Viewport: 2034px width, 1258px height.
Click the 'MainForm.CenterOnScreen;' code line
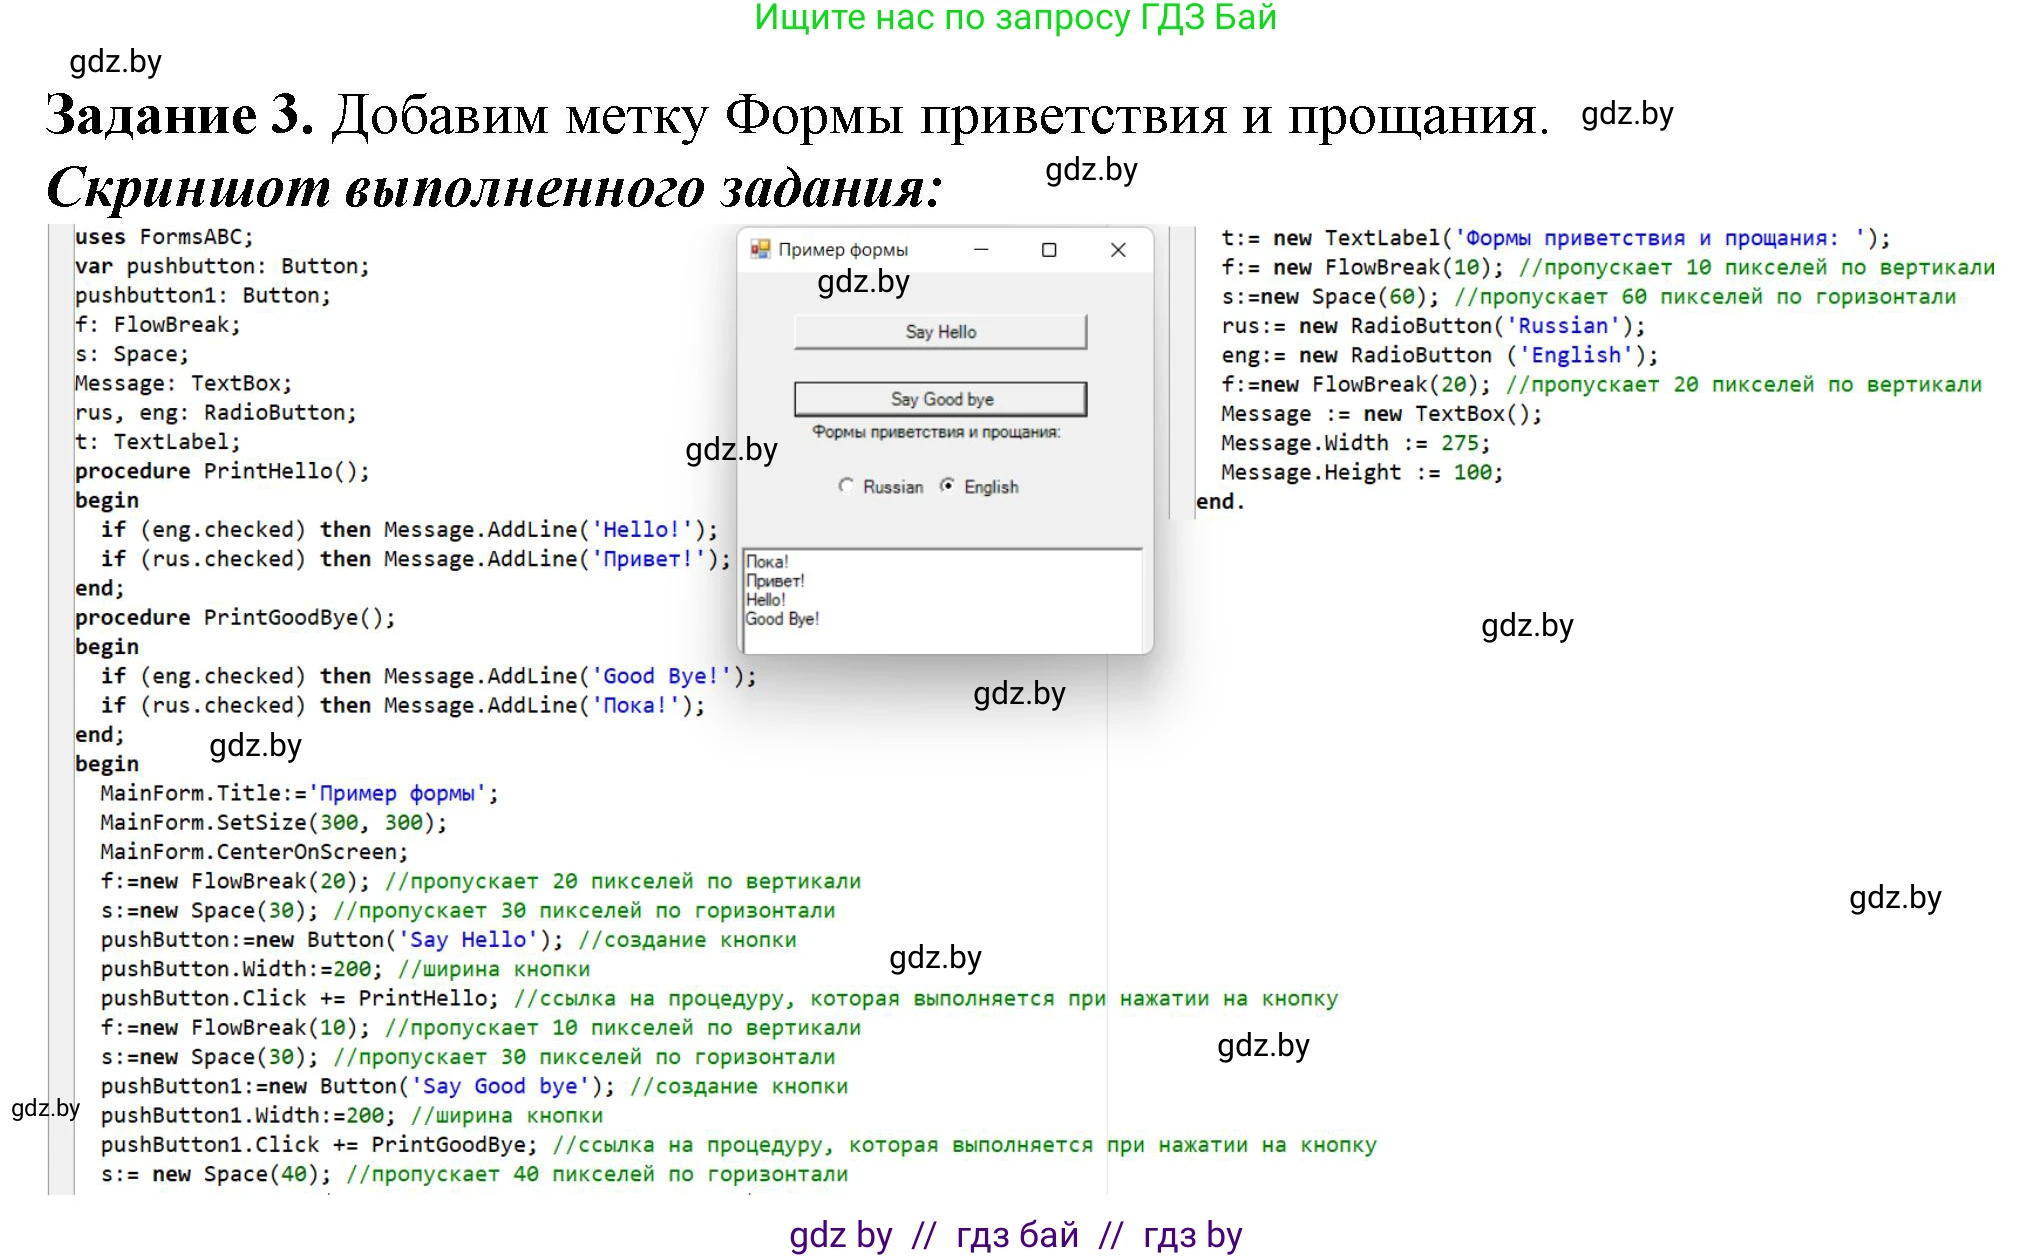[254, 852]
